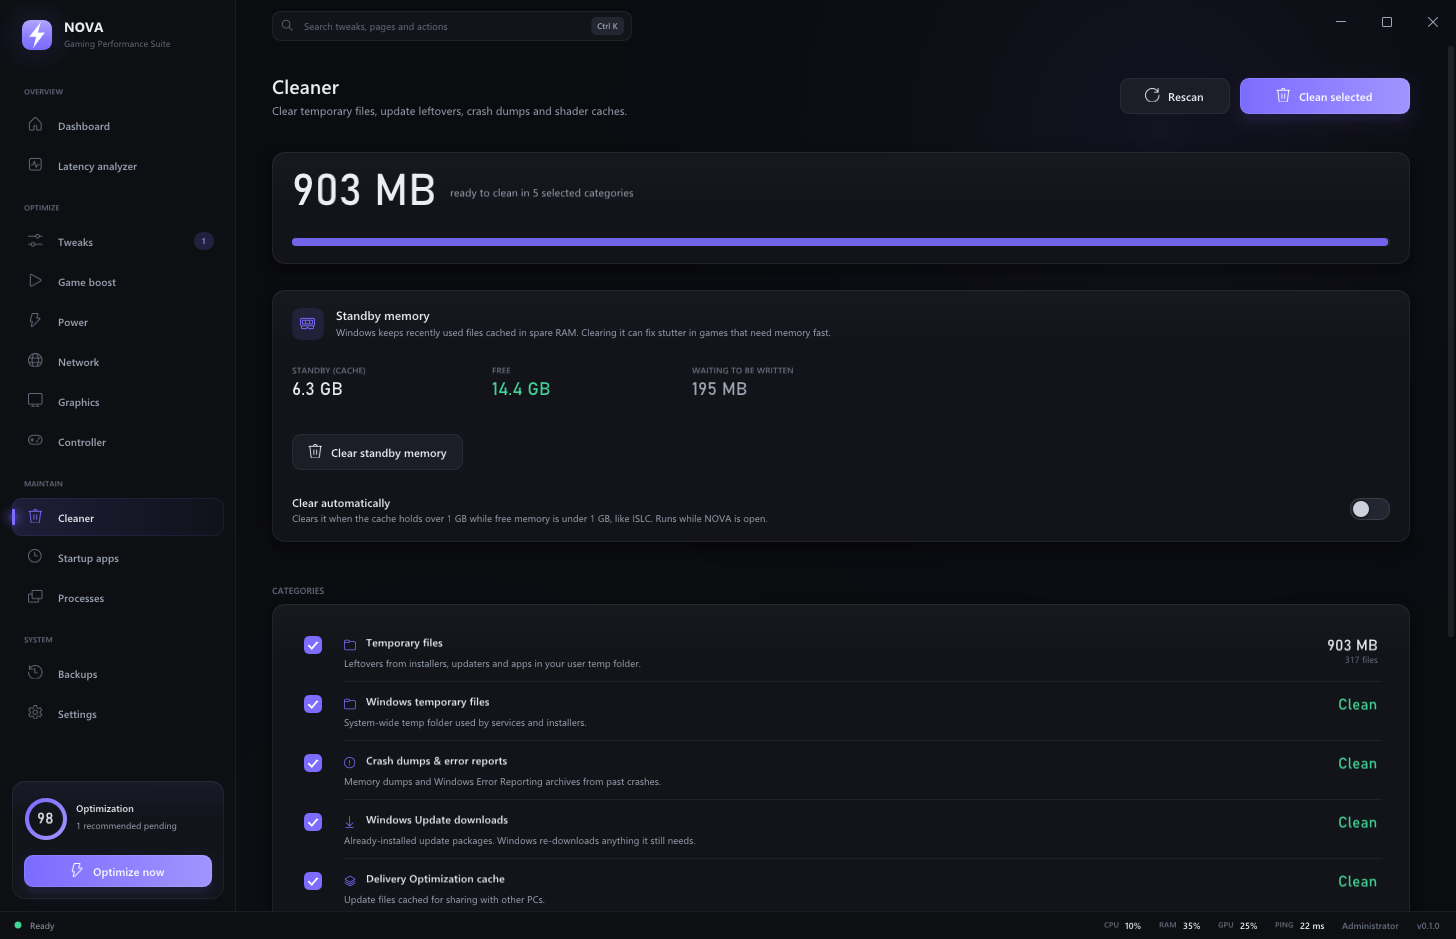Viewport: 1456px width, 939px height.
Task: Click the Settings gear icon
Action: point(35,713)
